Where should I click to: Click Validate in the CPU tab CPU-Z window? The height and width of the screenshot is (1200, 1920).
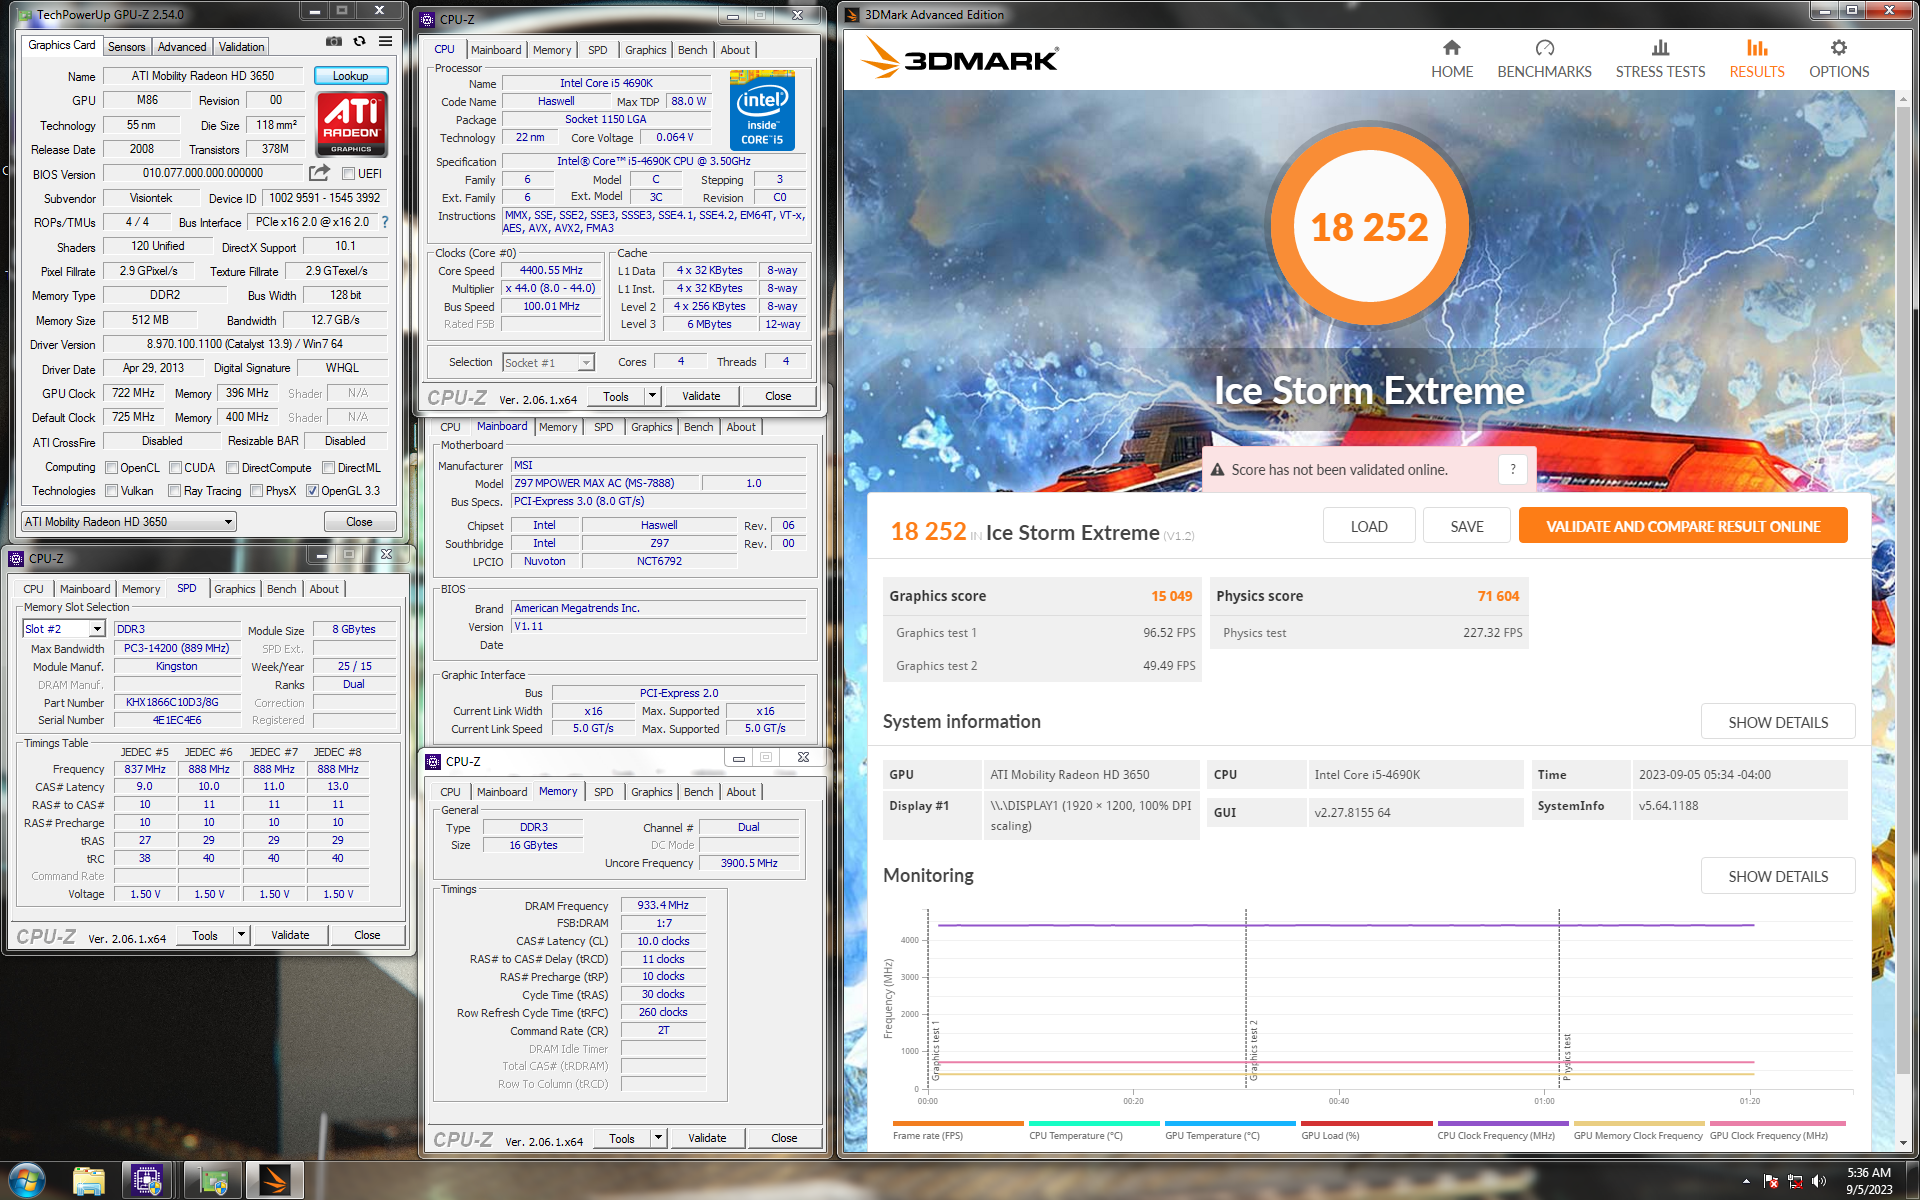(x=701, y=396)
